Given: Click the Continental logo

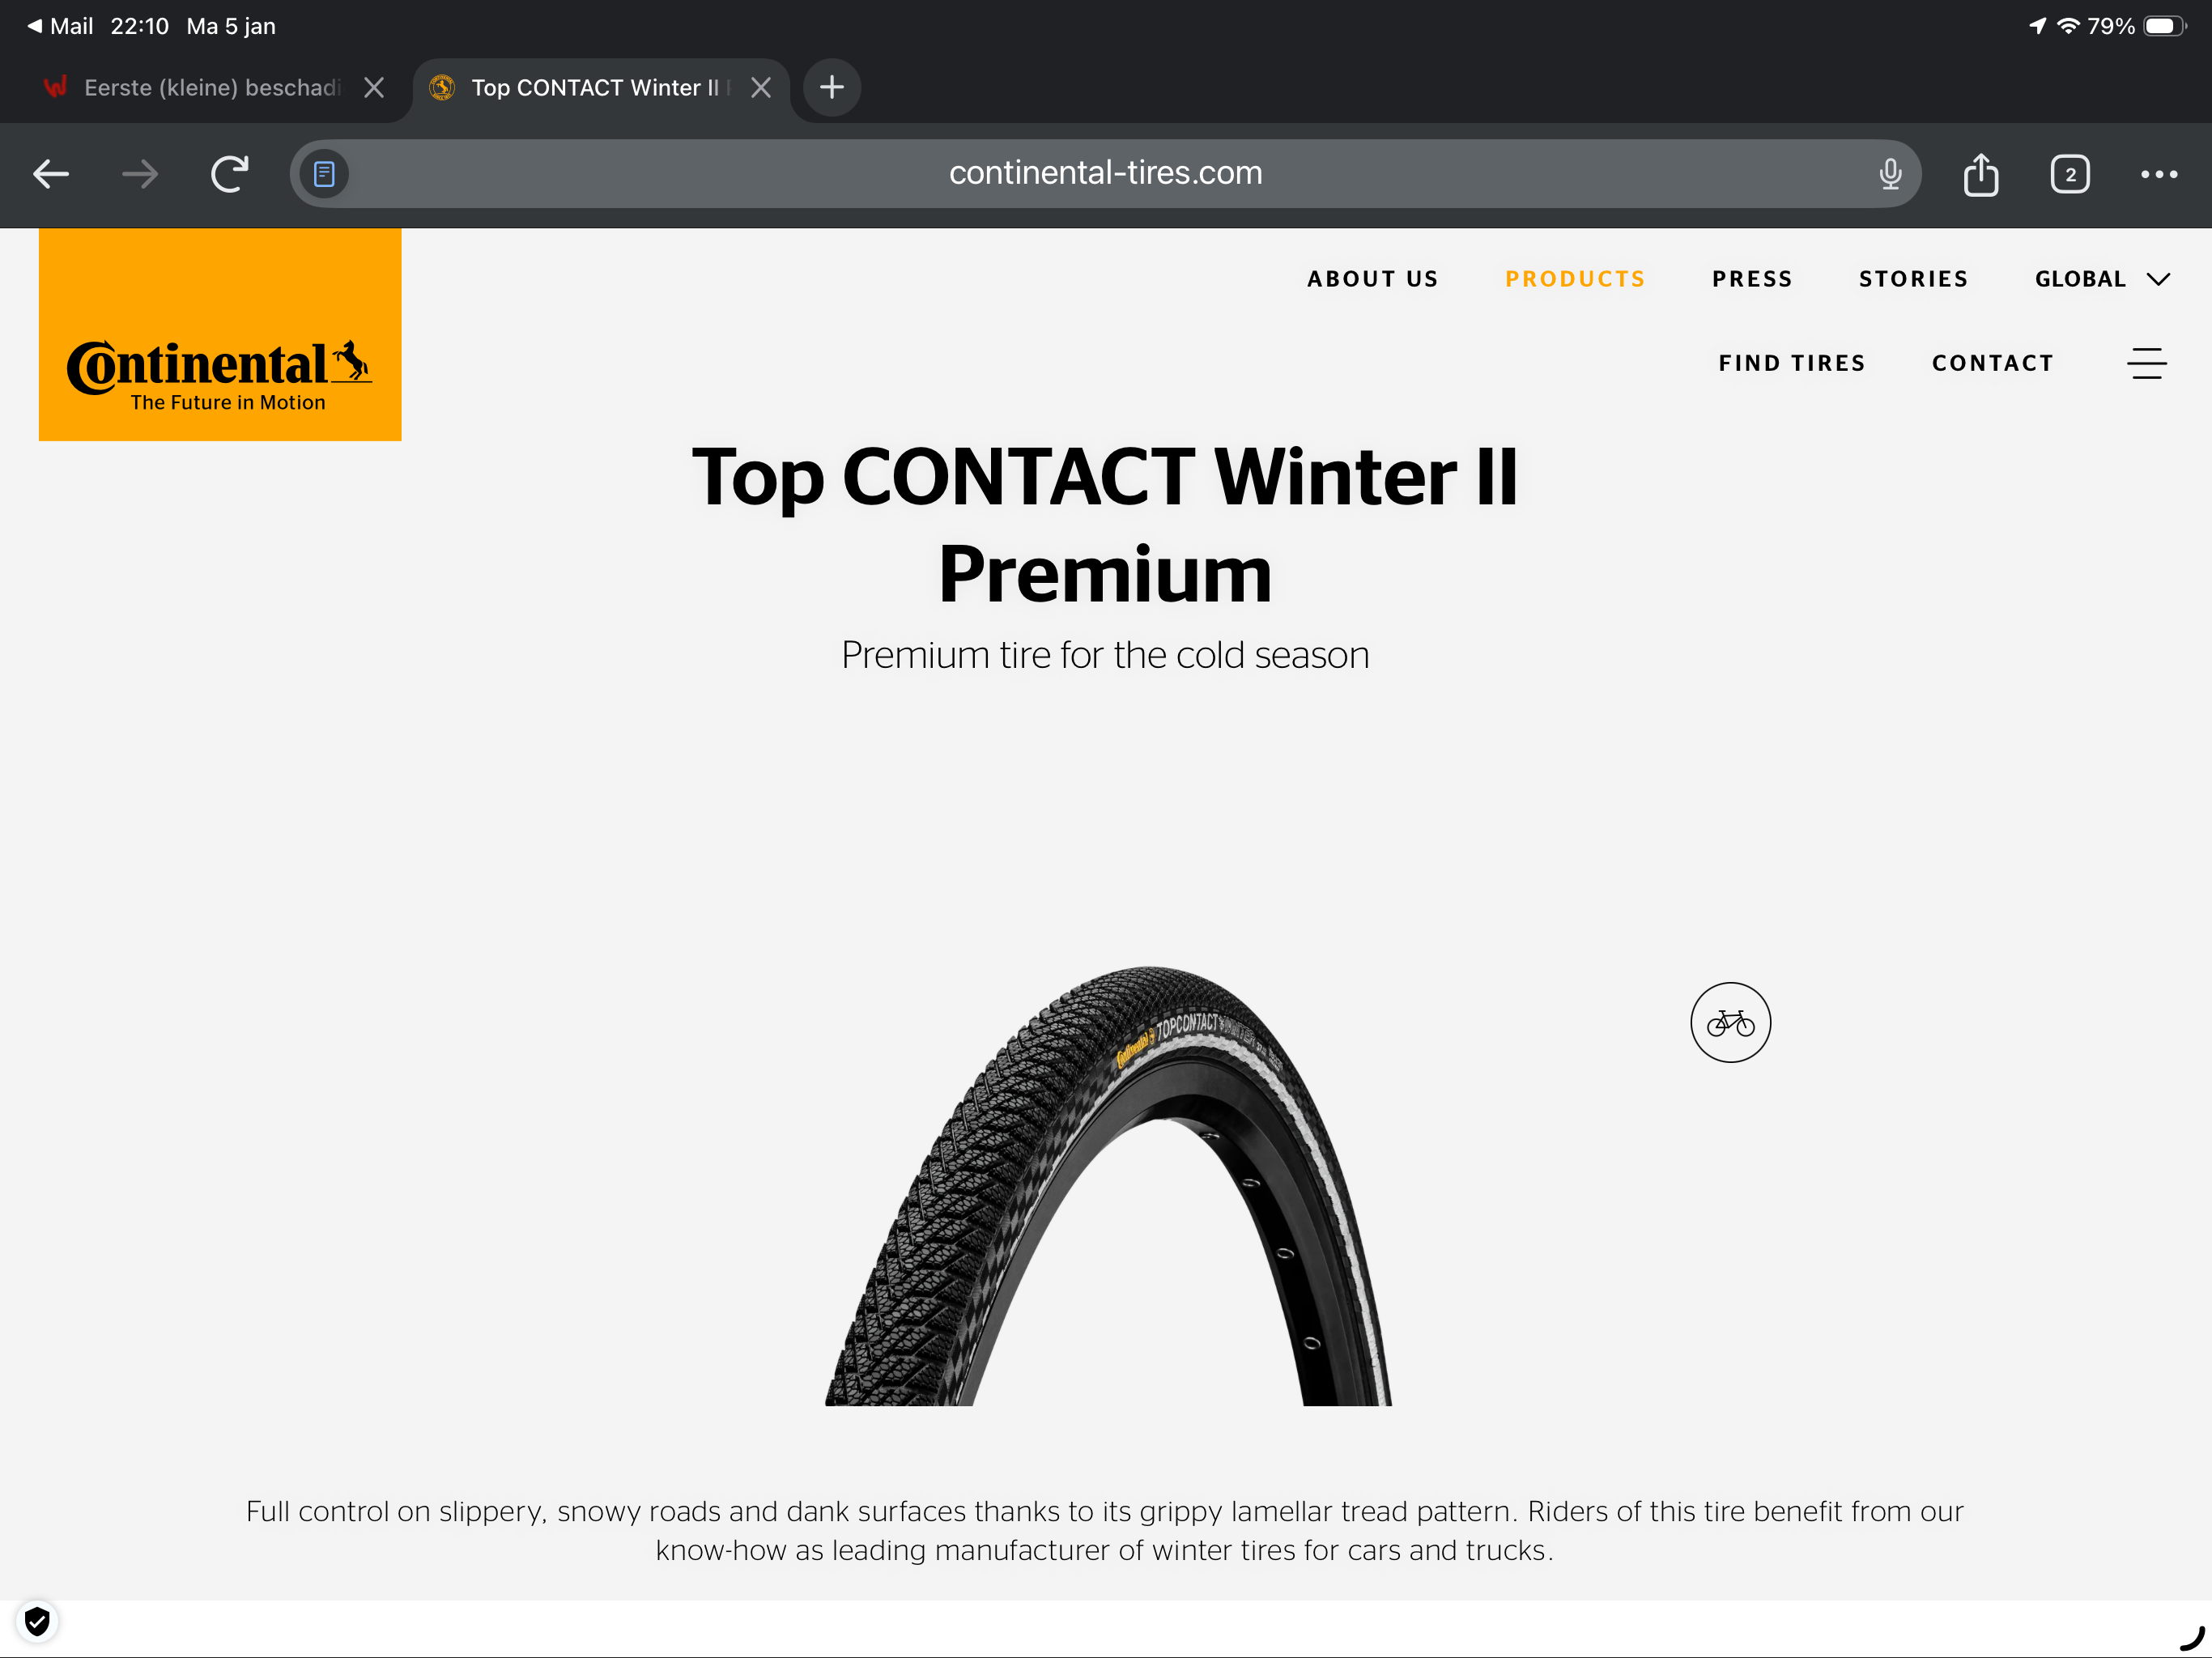Looking at the screenshot, I should (x=220, y=335).
